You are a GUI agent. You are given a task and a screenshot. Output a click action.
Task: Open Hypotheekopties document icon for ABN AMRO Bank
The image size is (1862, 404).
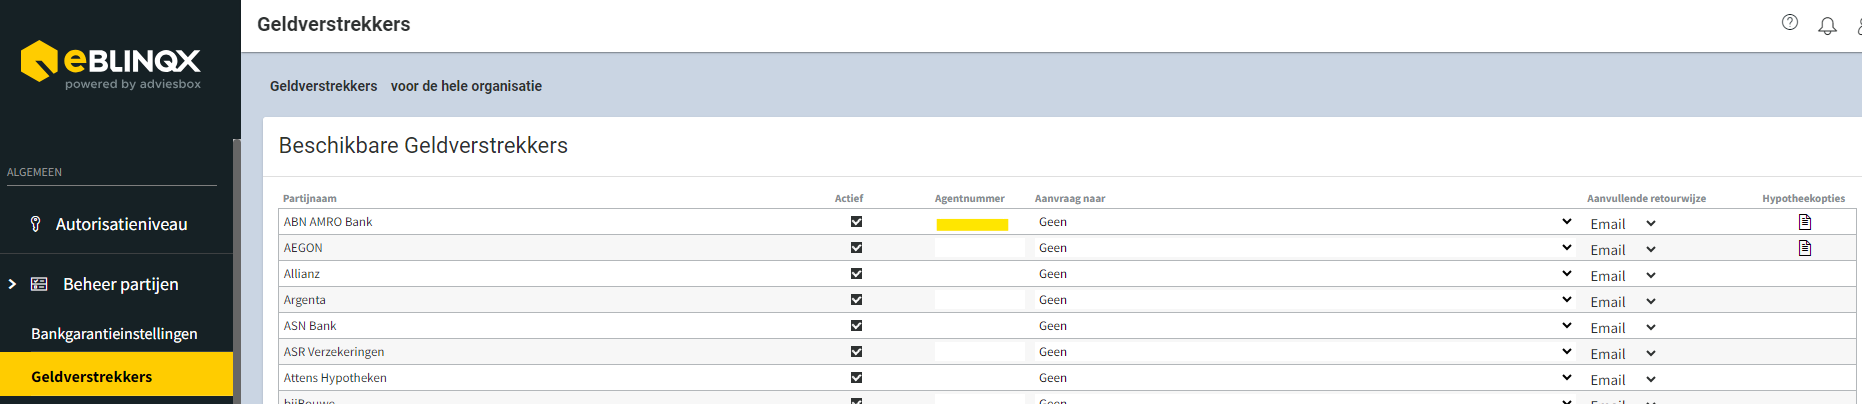(1805, 222)
